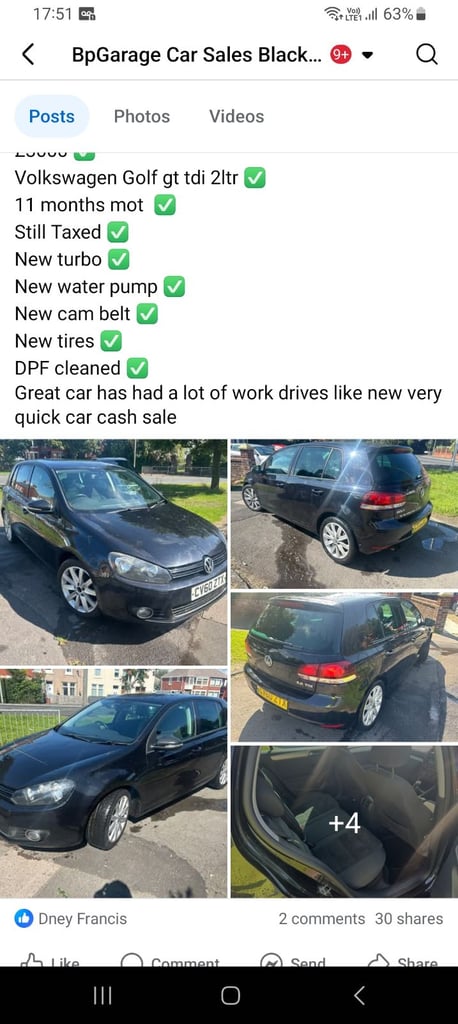
Task: Open the 9+ notifications badge
Action: coord(341,55)
